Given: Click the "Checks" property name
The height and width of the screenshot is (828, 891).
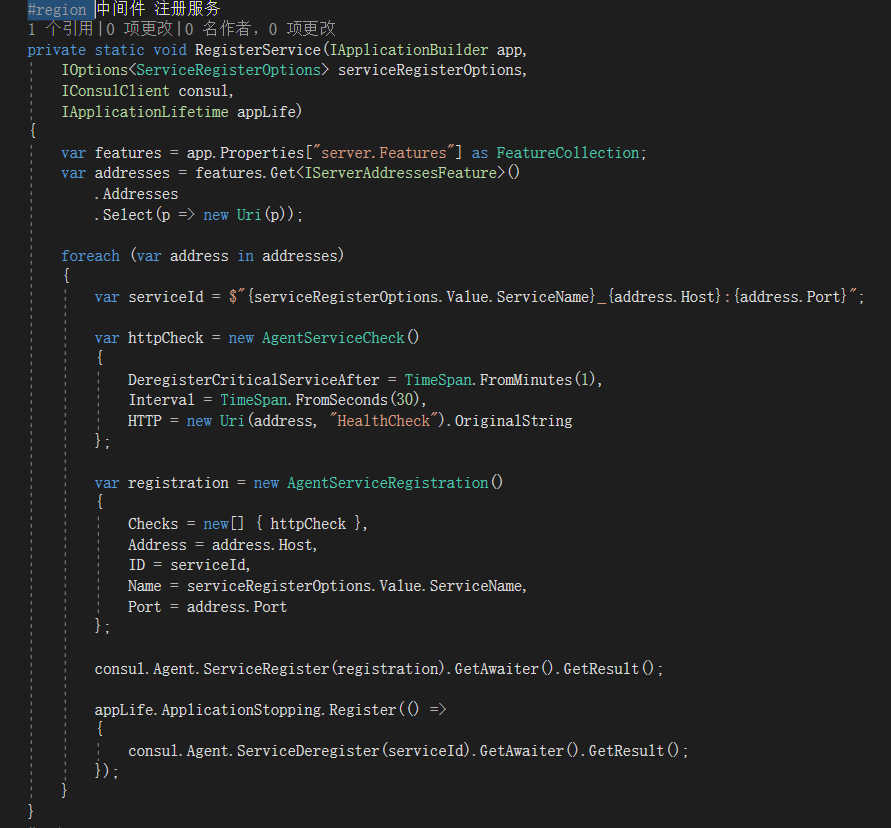Looking at the screenshot, I should (x=153, y=524).
